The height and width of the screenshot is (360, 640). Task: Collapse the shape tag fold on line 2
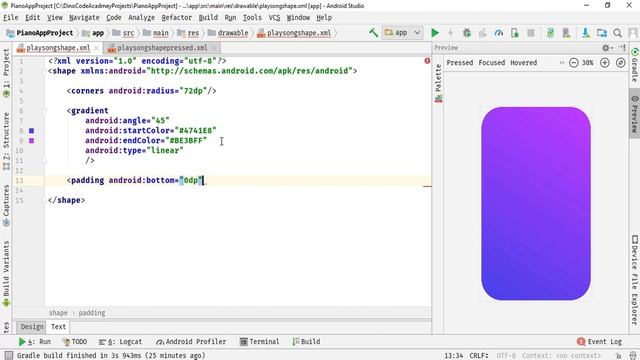coord(44,71)
